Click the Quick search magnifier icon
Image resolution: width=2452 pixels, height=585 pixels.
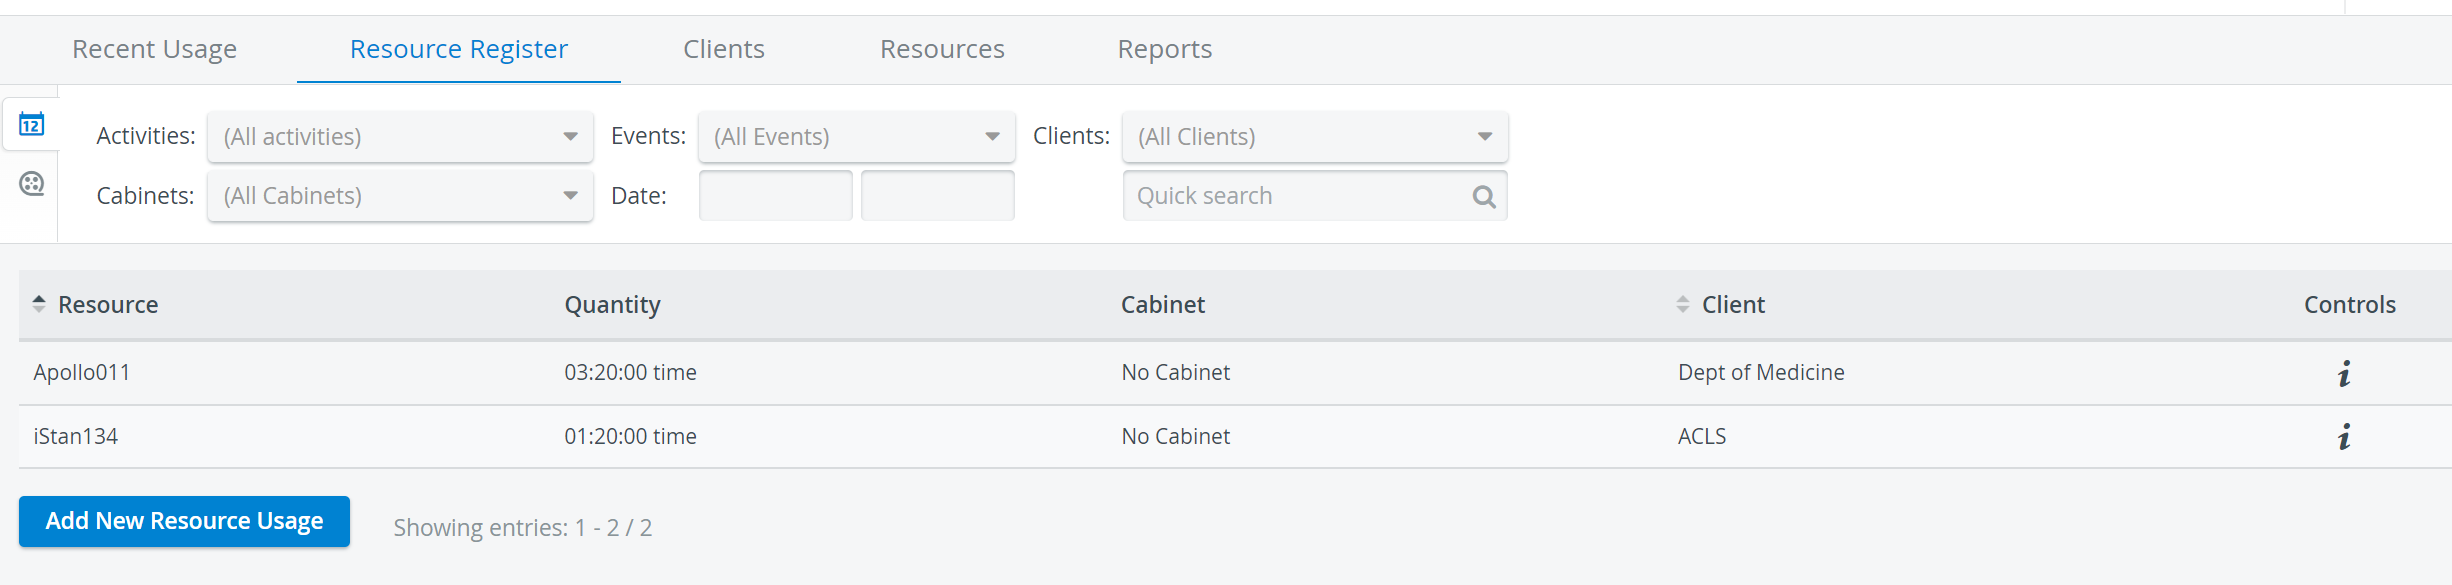point(1484,197)
